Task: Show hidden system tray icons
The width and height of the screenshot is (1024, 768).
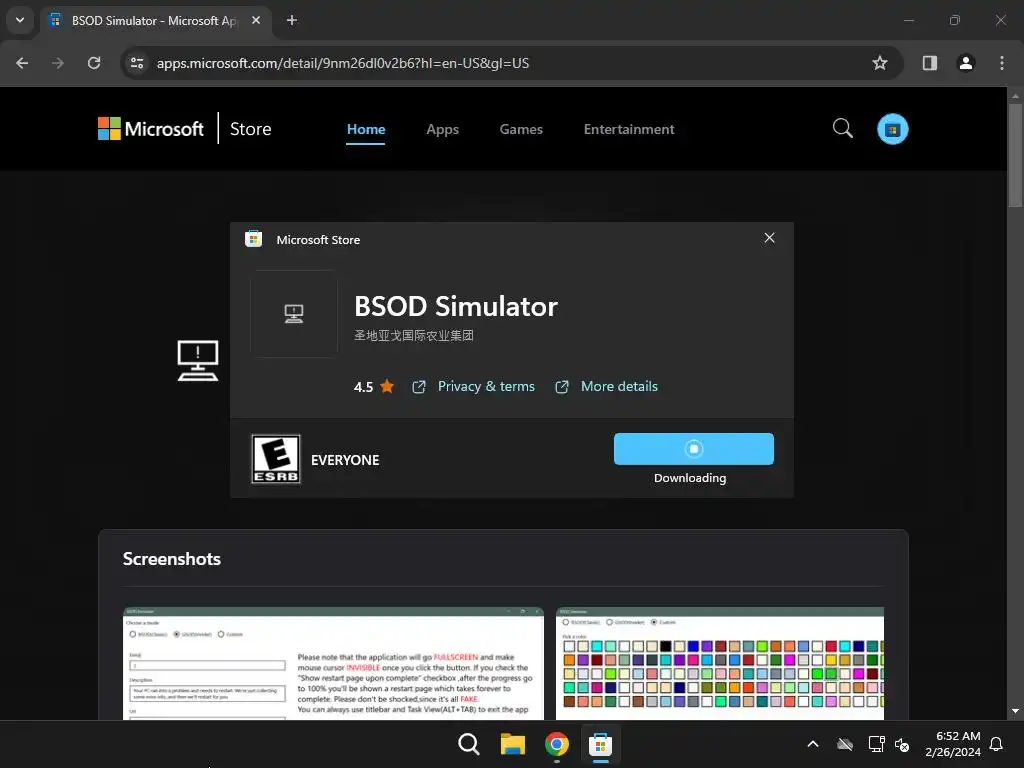Action: point(813,744)
